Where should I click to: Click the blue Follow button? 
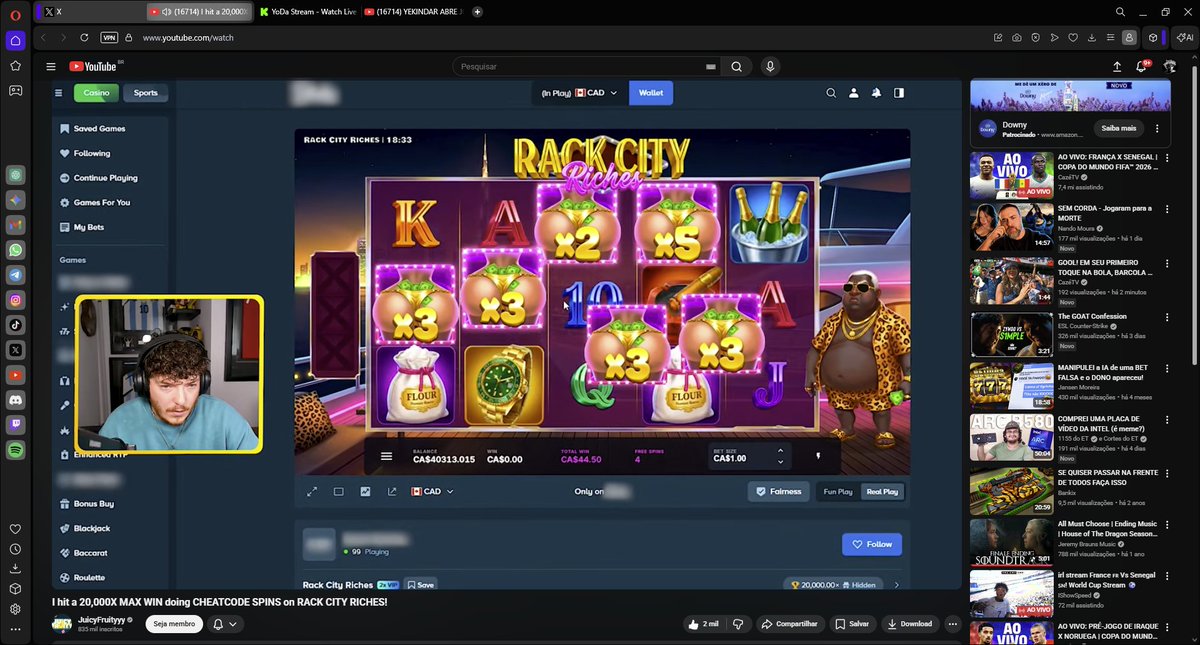pyautogui.click(x=872, y=544)
